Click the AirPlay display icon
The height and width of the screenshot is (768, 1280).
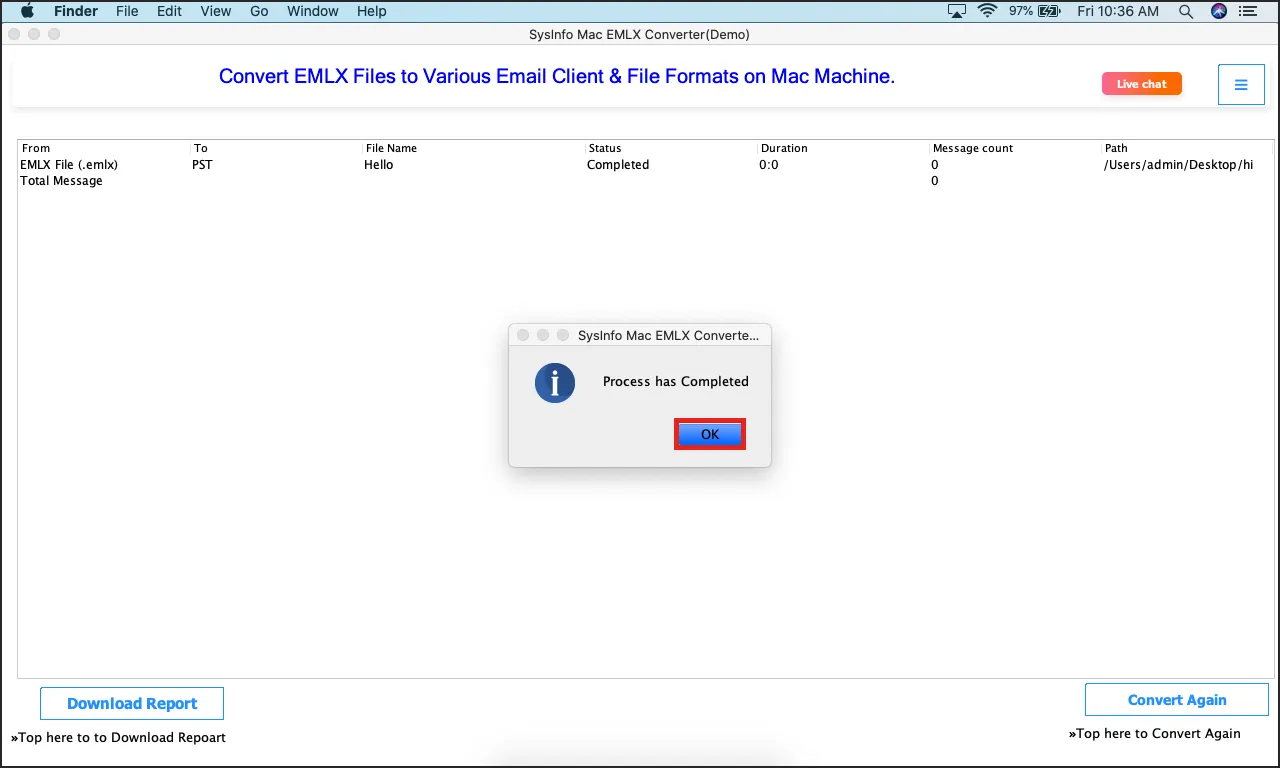click(x=957, y=11)
